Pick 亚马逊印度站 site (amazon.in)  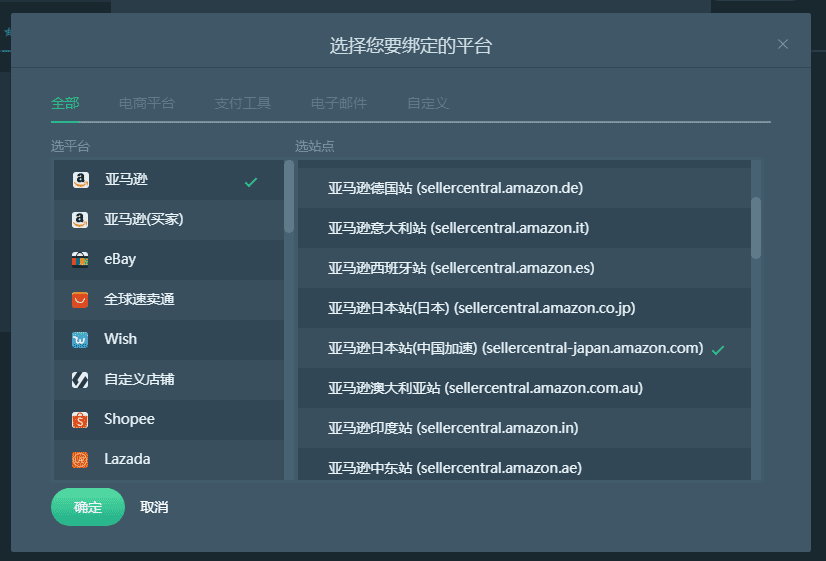[x=524, y=428]
